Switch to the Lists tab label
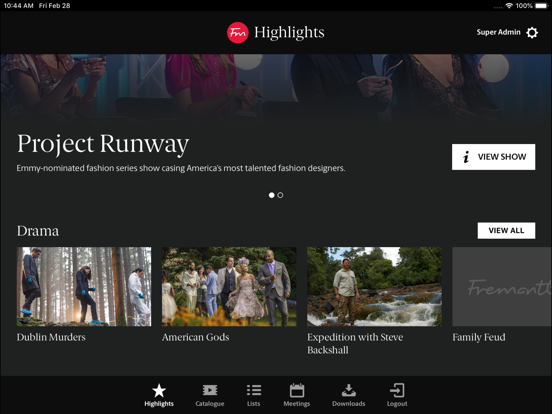 pyautogui.click(x=253, y=404)
